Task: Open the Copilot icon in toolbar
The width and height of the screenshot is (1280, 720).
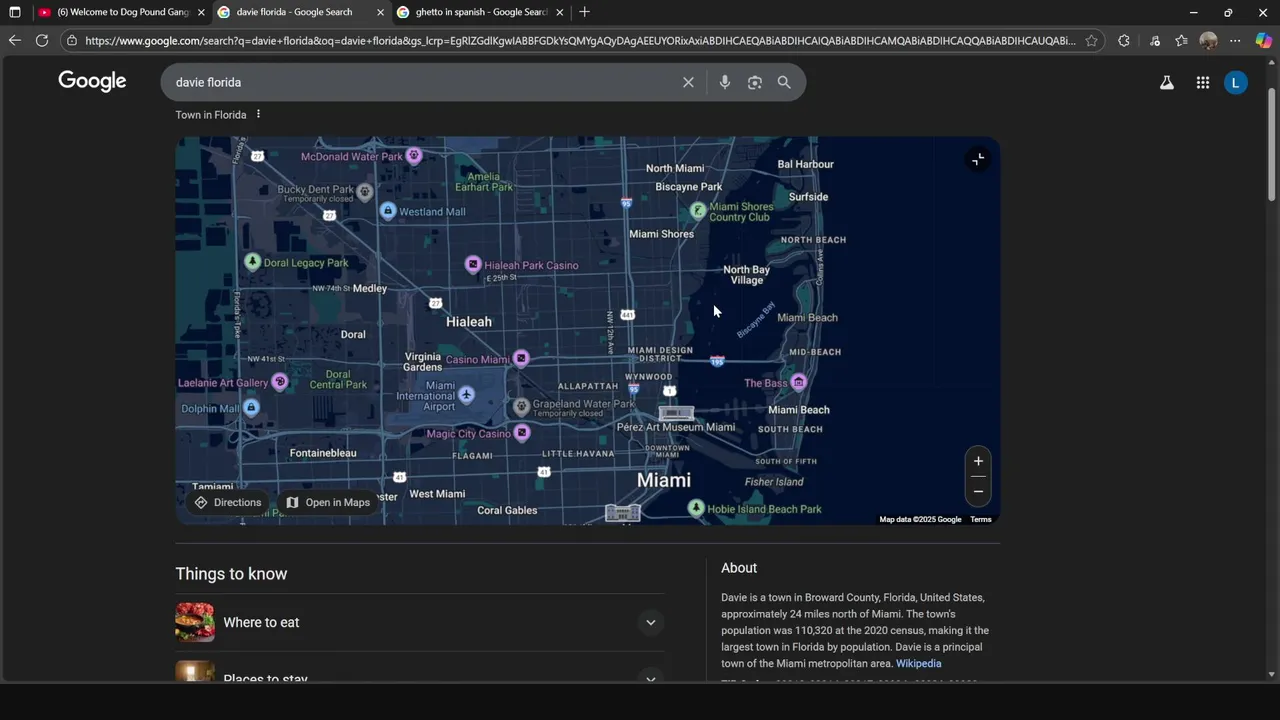Action: coord(1263,41)
